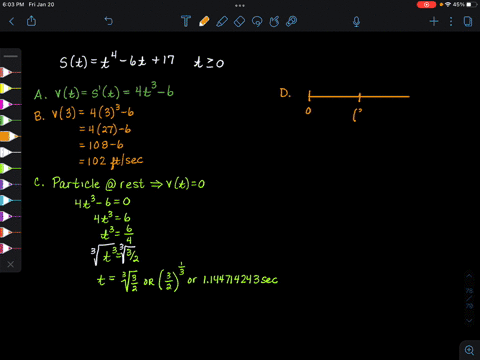Select the rightmost tape/laser tool in the toolbar
The width and height of the screenshot is (480, 360).
291,22
